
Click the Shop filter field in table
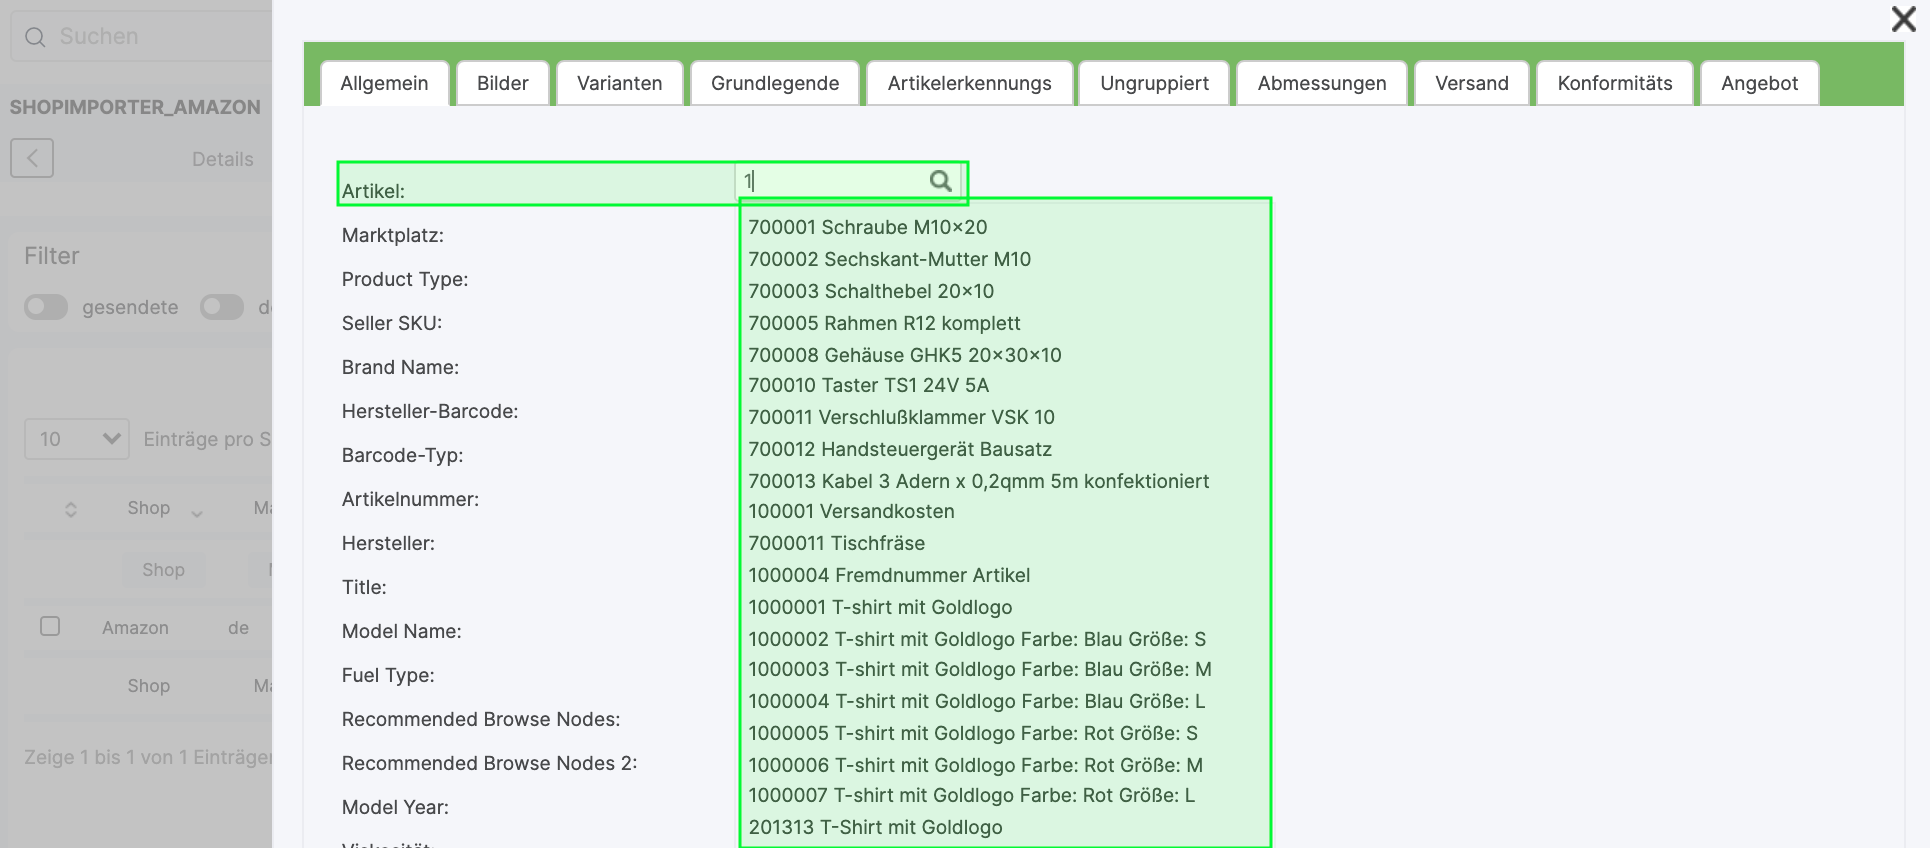(163, 569)
